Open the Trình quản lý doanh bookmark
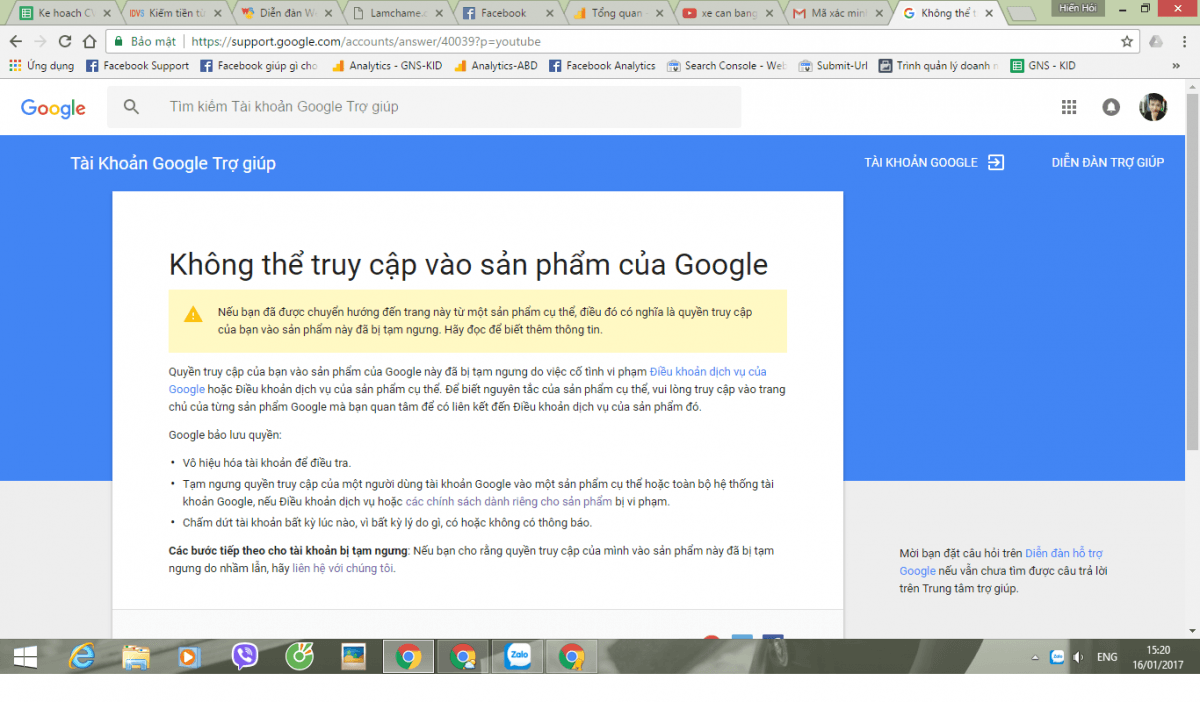 click(938, 66)
